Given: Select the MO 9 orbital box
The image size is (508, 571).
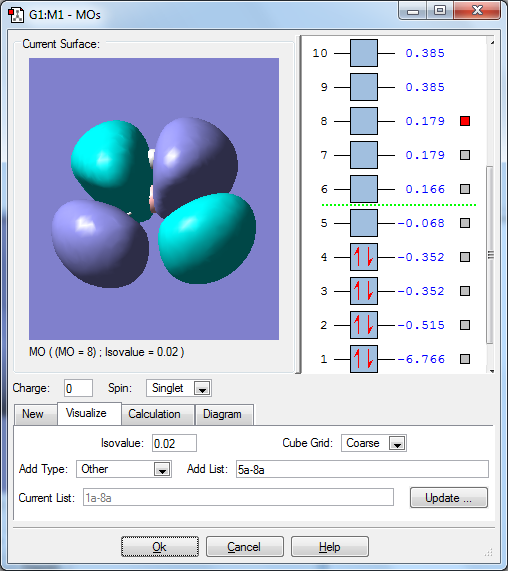Looking at the screenshot, I should point(364,87).
